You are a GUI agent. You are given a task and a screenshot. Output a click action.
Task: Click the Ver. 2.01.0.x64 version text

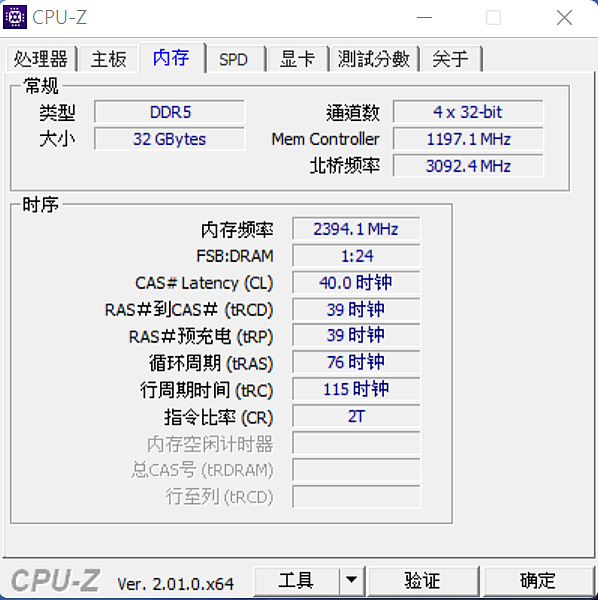(x=175, y=584)
